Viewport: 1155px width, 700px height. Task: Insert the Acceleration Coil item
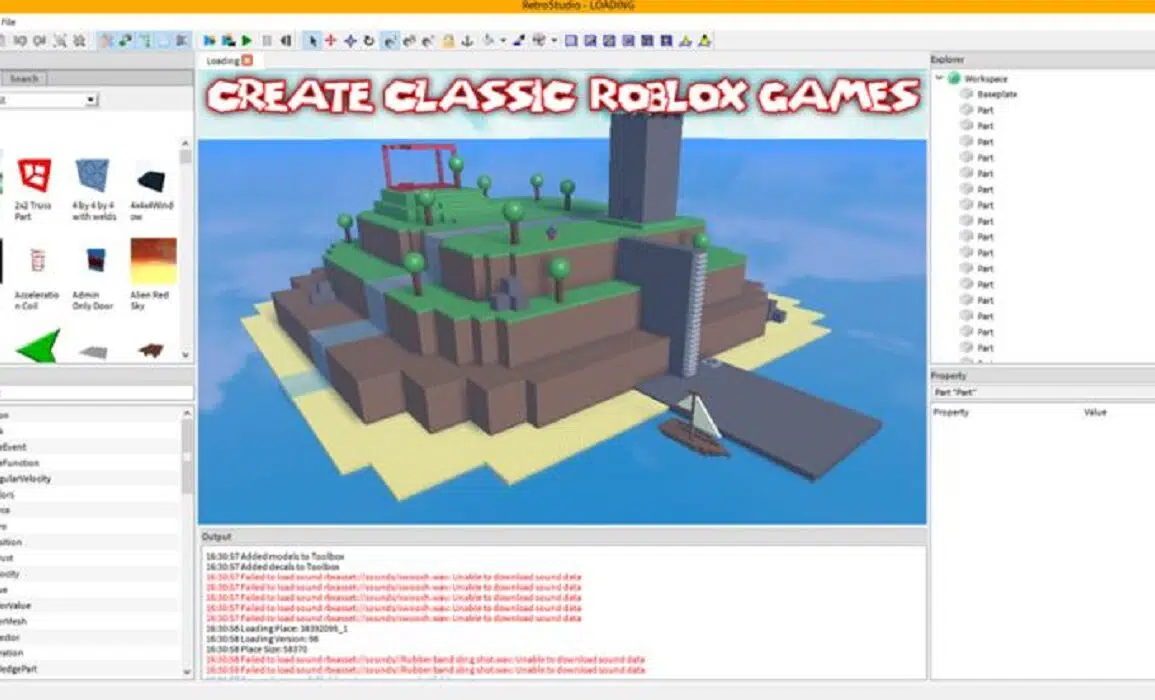point(35,279)
